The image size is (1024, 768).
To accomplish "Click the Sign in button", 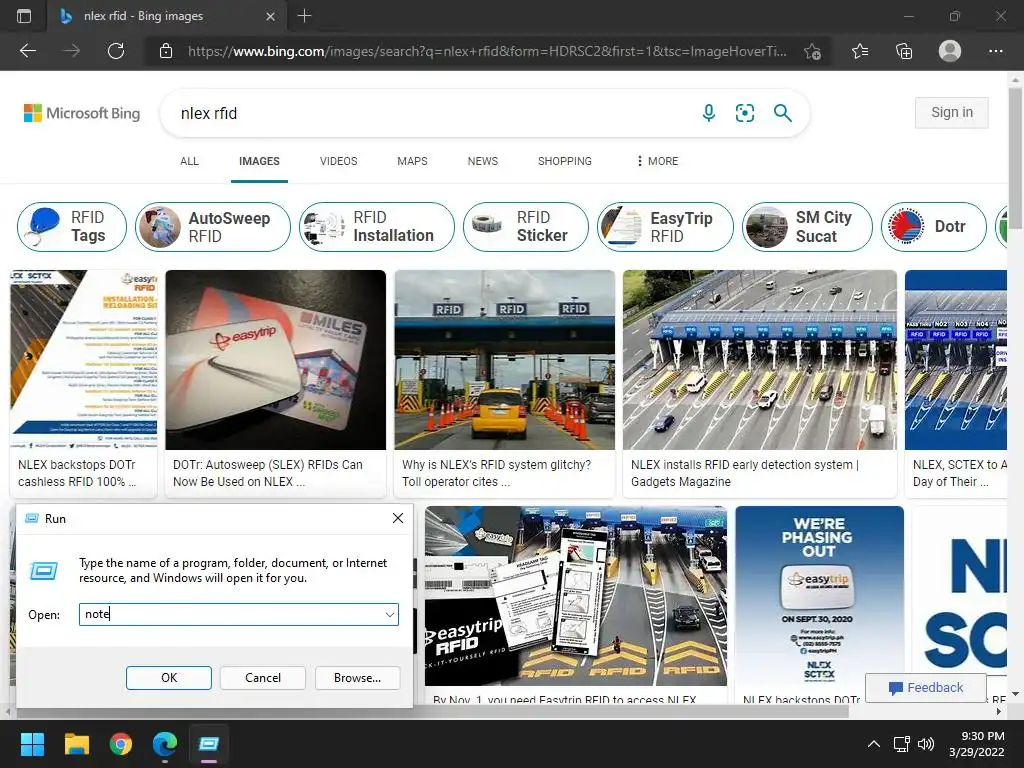I will 952,112.
